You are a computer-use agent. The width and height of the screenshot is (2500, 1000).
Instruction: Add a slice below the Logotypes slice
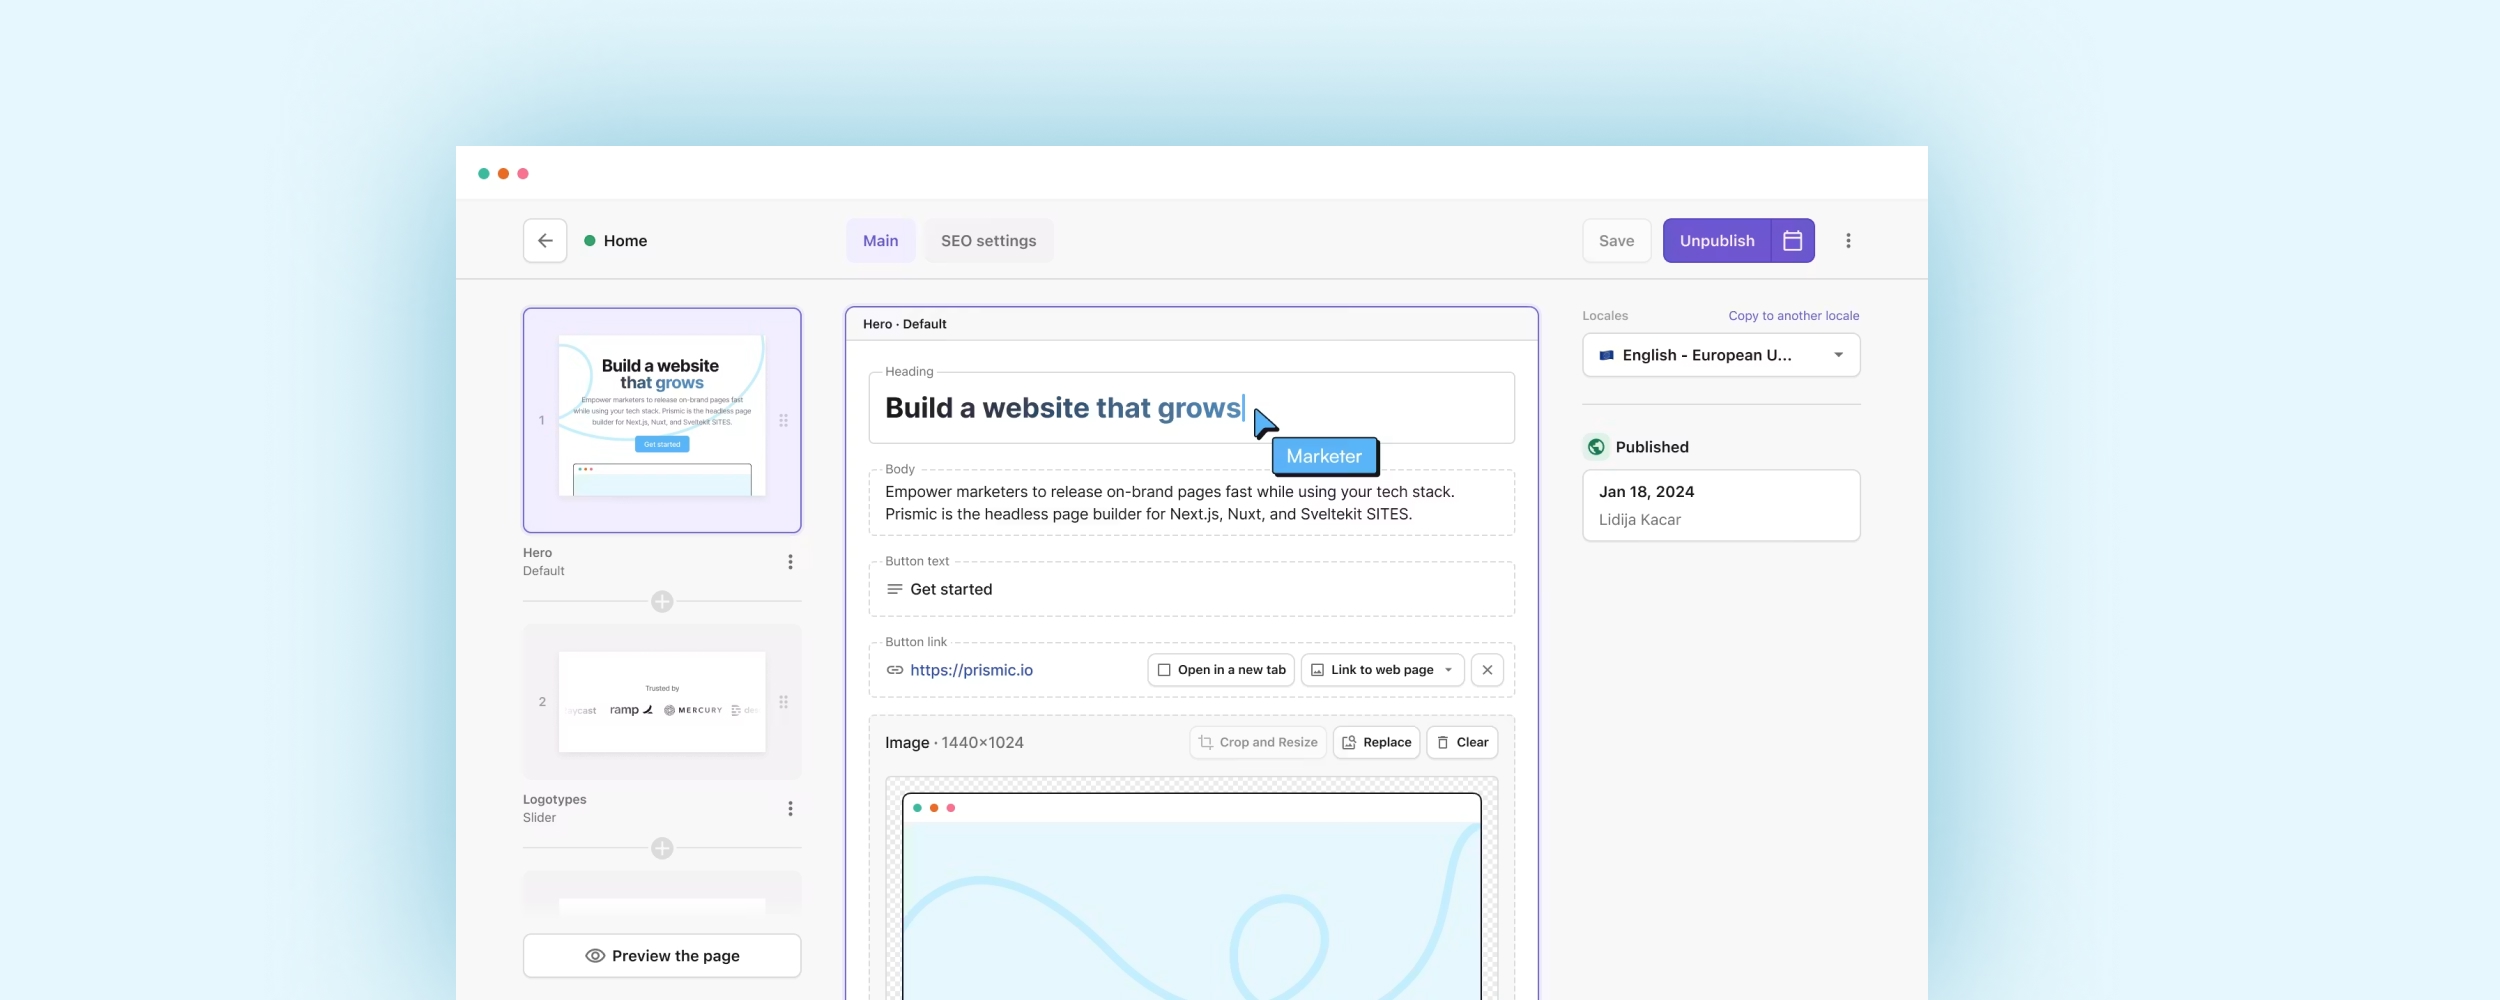pyautogui.click(x=662, y=849)
